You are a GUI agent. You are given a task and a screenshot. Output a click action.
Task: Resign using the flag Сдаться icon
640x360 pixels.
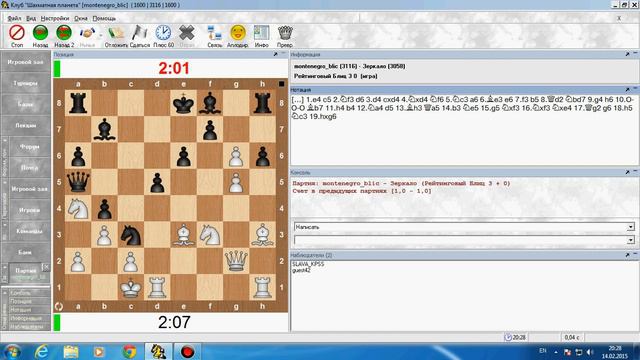click(x=140, y=33)
